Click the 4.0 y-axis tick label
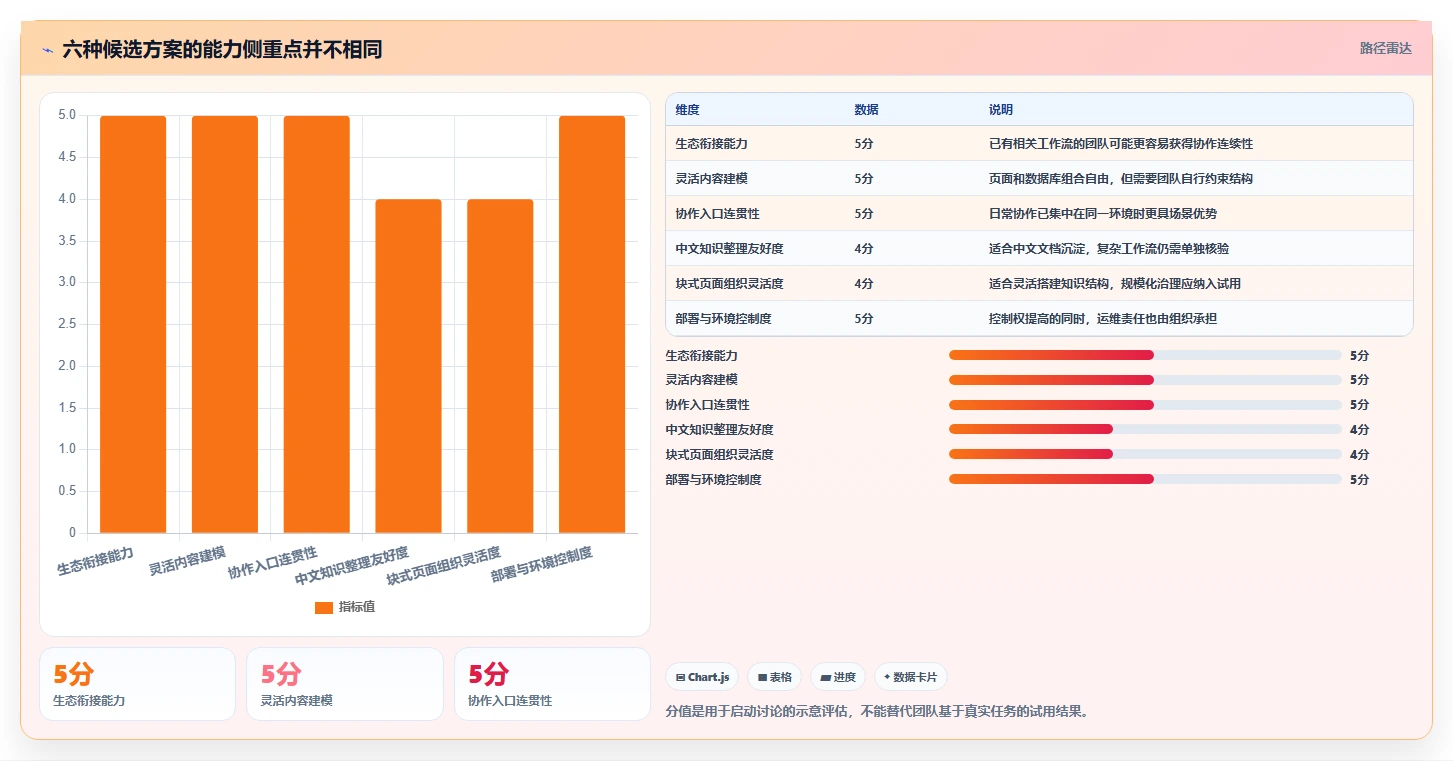 pos(67,199)
